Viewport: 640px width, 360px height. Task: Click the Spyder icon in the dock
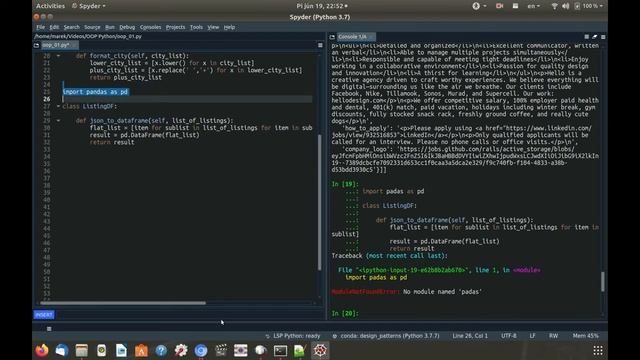point(320,351)
